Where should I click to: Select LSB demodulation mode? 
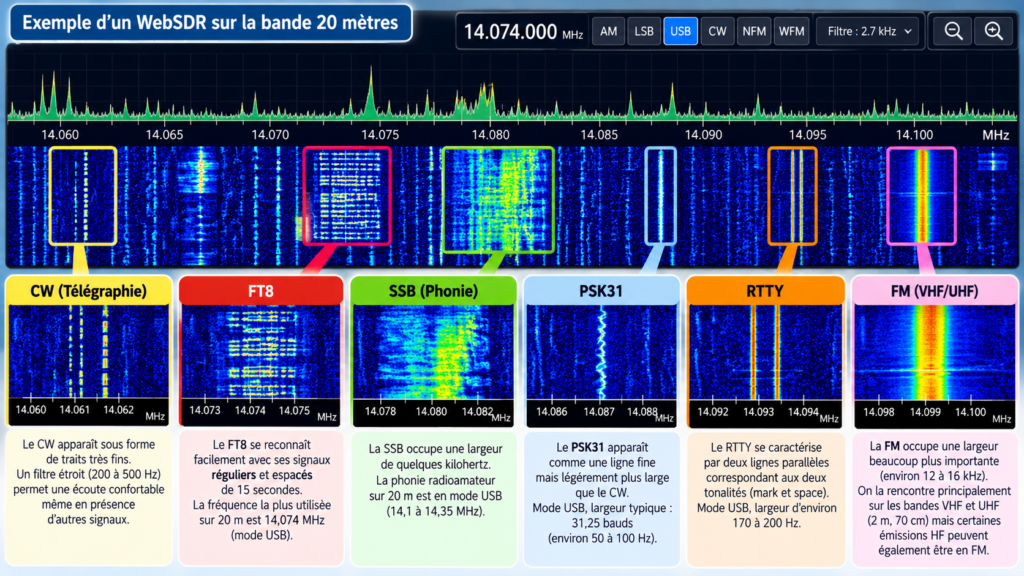click(644, 31)
